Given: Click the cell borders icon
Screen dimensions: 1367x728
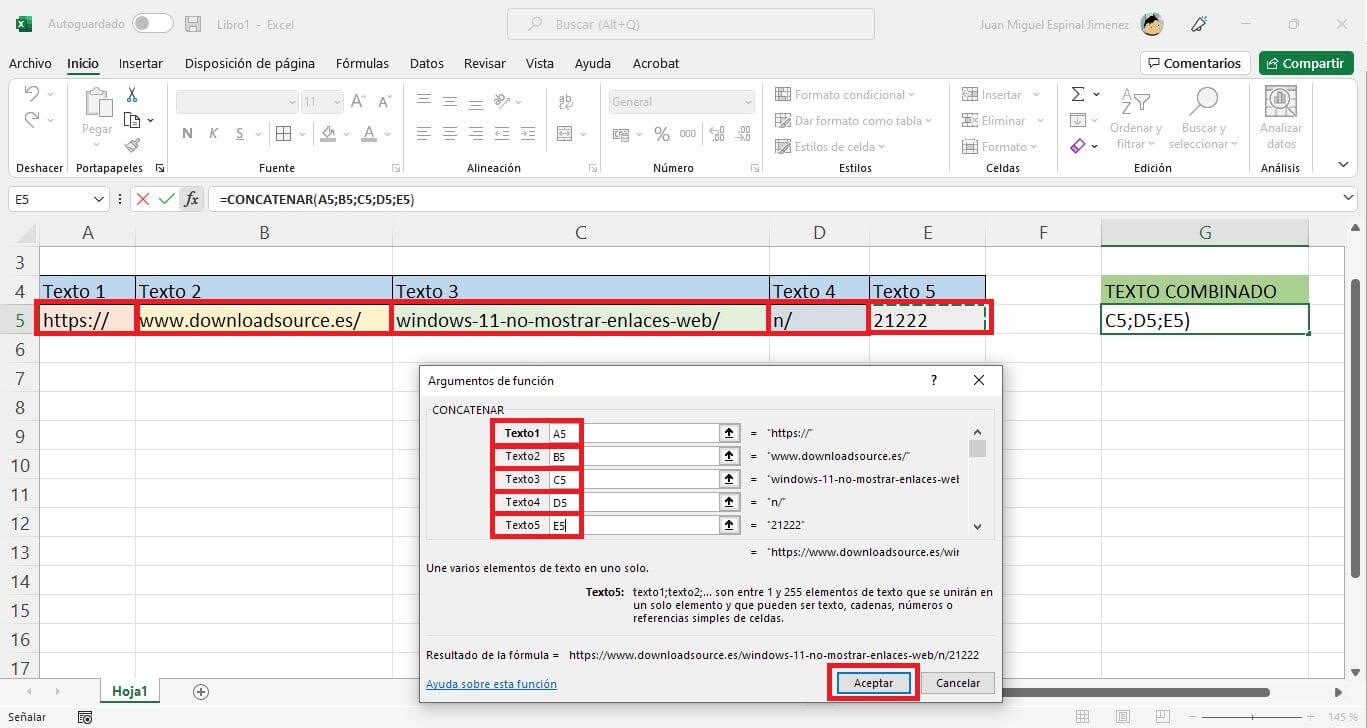Looking at the screenshot, I should (283, 133).
